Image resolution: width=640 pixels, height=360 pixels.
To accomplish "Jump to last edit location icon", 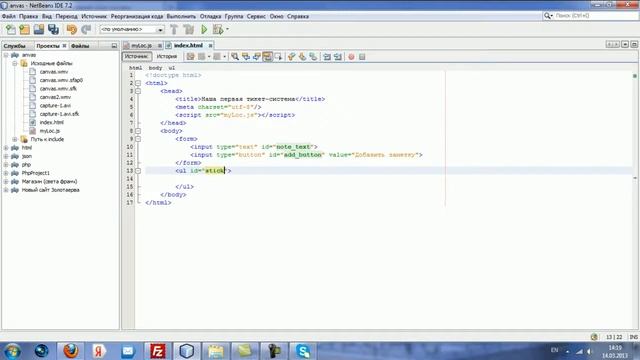I will (x=191, y=57).
